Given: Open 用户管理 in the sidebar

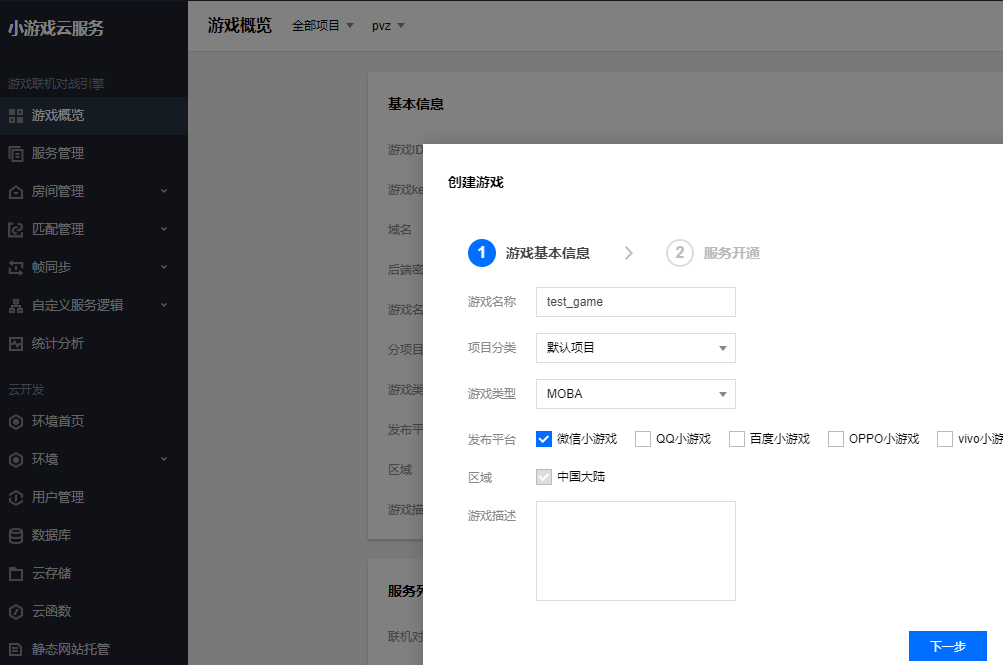Looking at the screenshot, I should [94, 497].
